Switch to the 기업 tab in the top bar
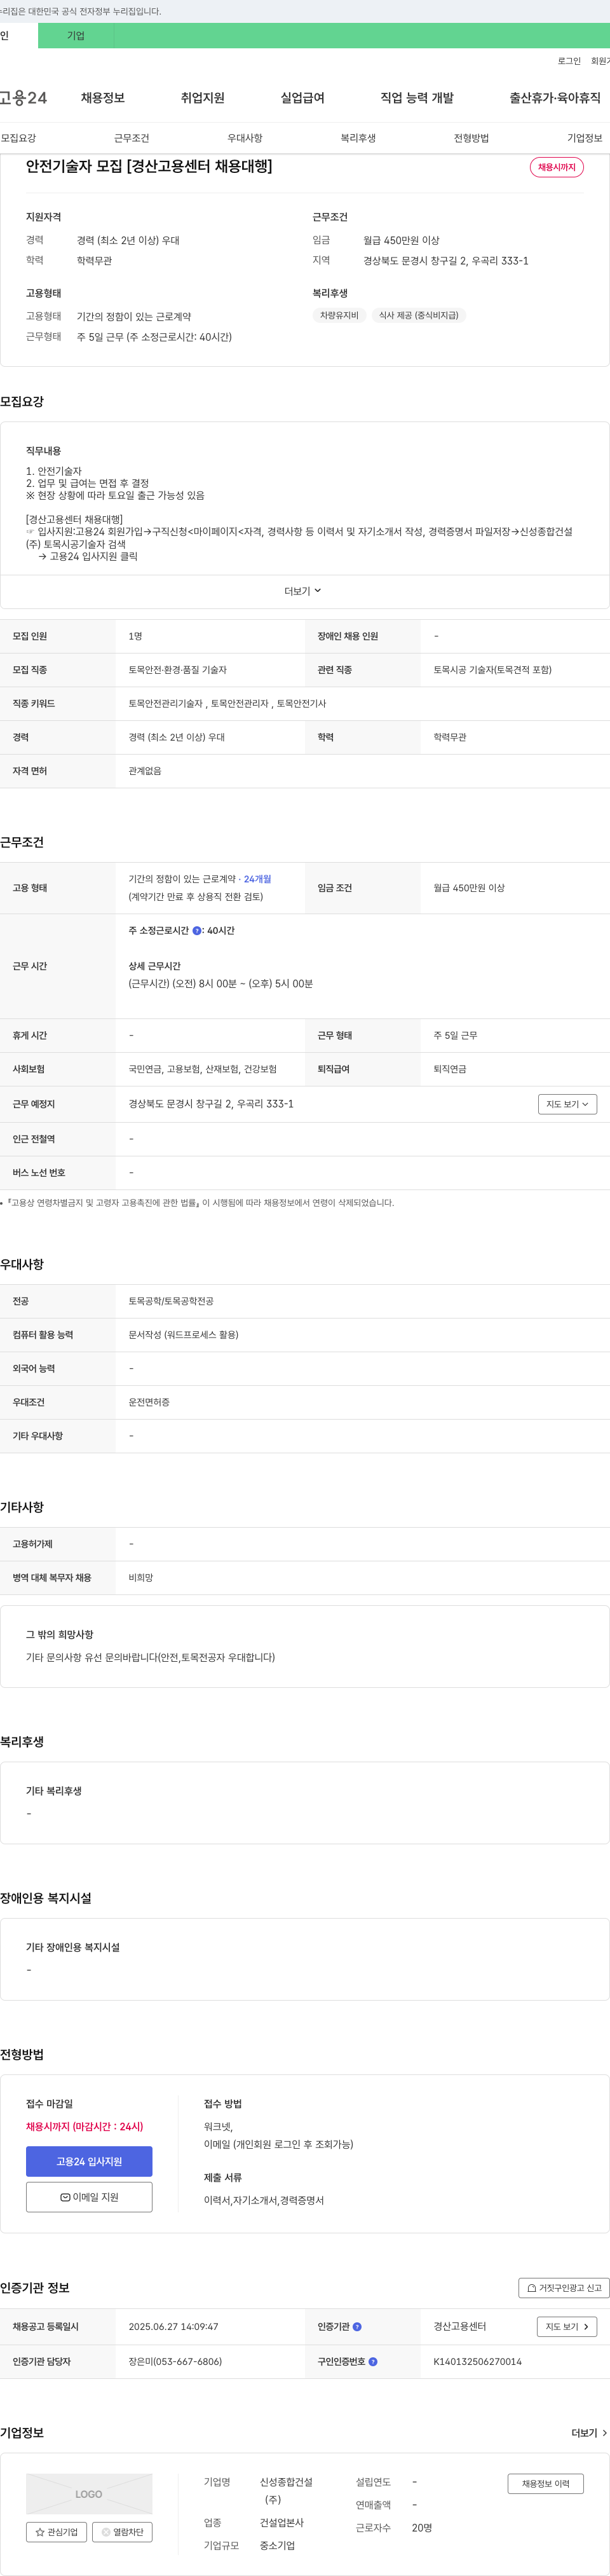 (76, 36)
